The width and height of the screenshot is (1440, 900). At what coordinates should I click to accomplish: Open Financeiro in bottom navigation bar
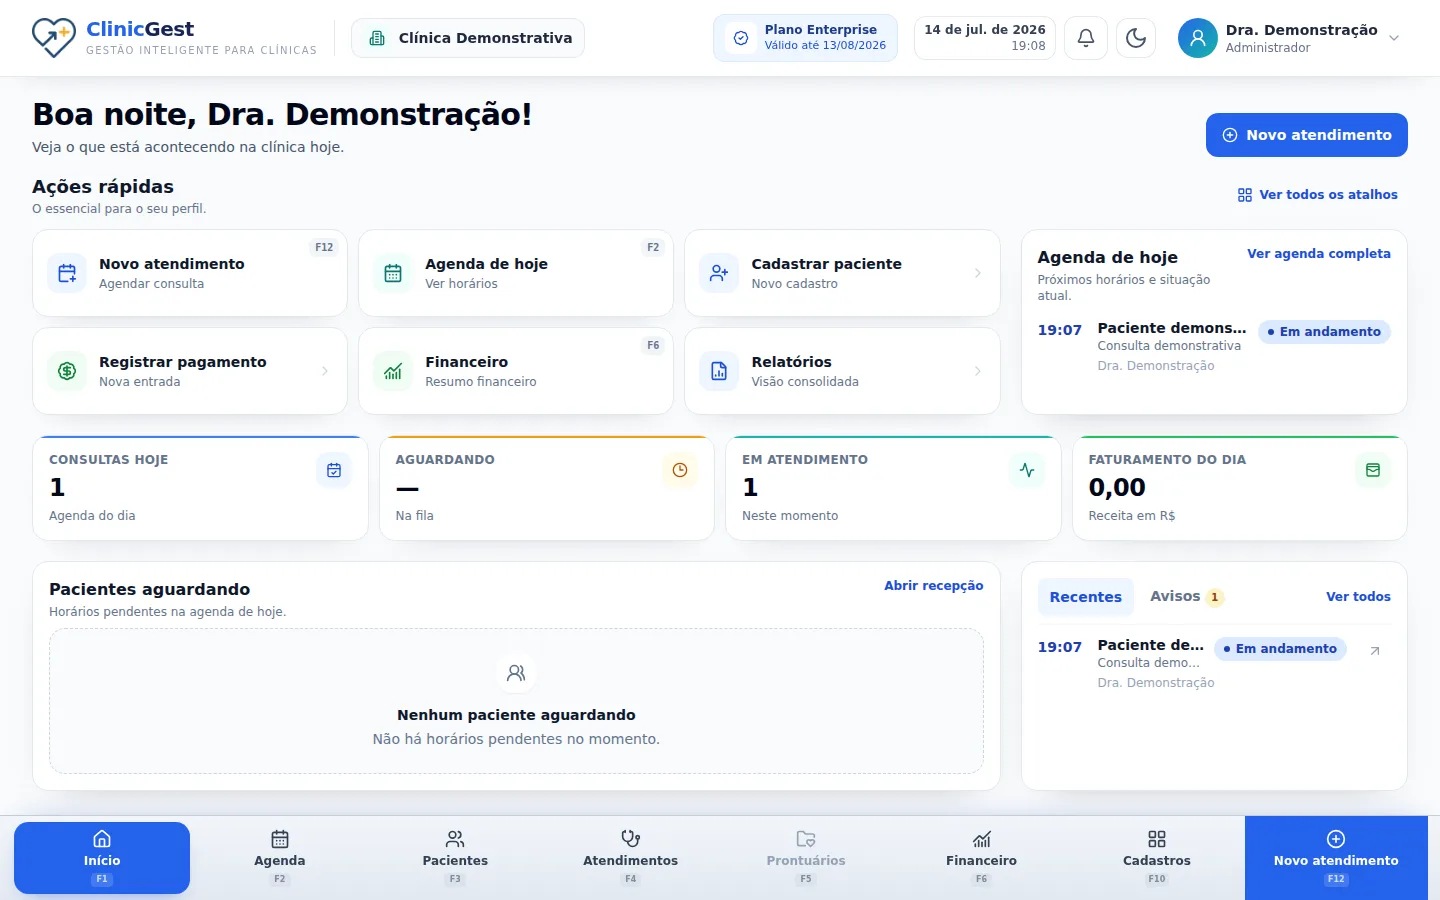pos(981,857)
